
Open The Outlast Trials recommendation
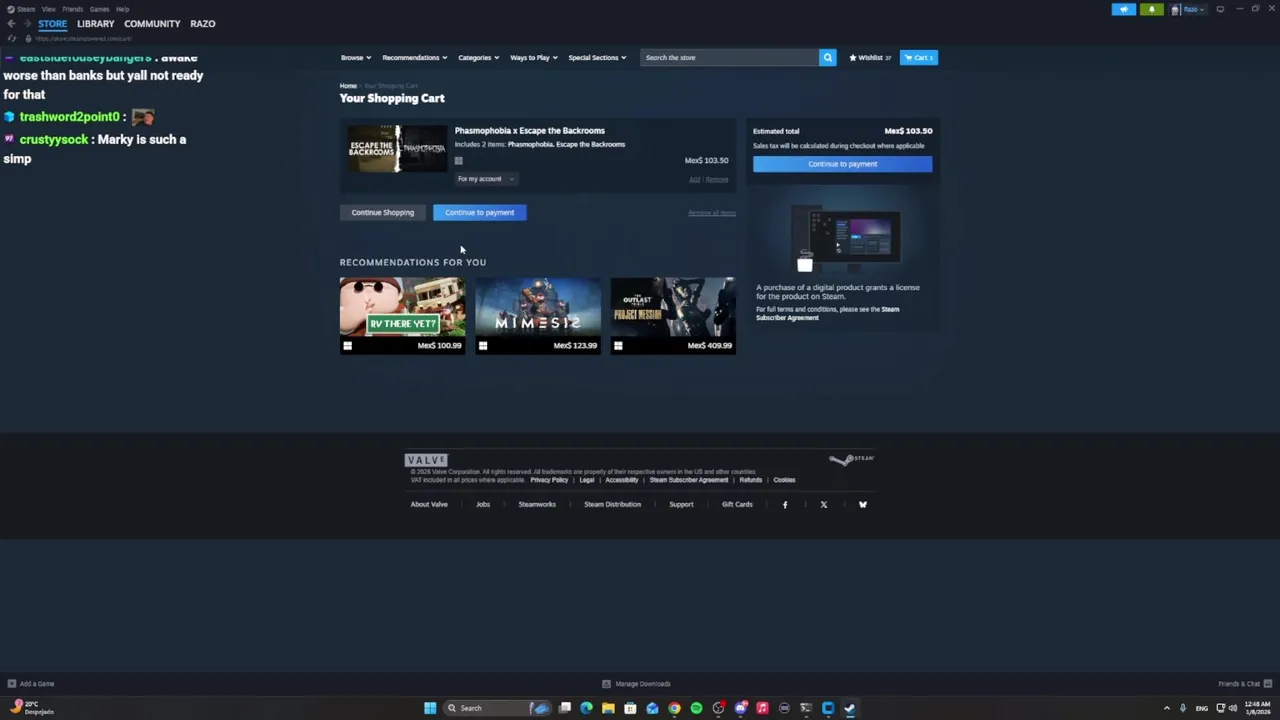(x=673, y=316)
